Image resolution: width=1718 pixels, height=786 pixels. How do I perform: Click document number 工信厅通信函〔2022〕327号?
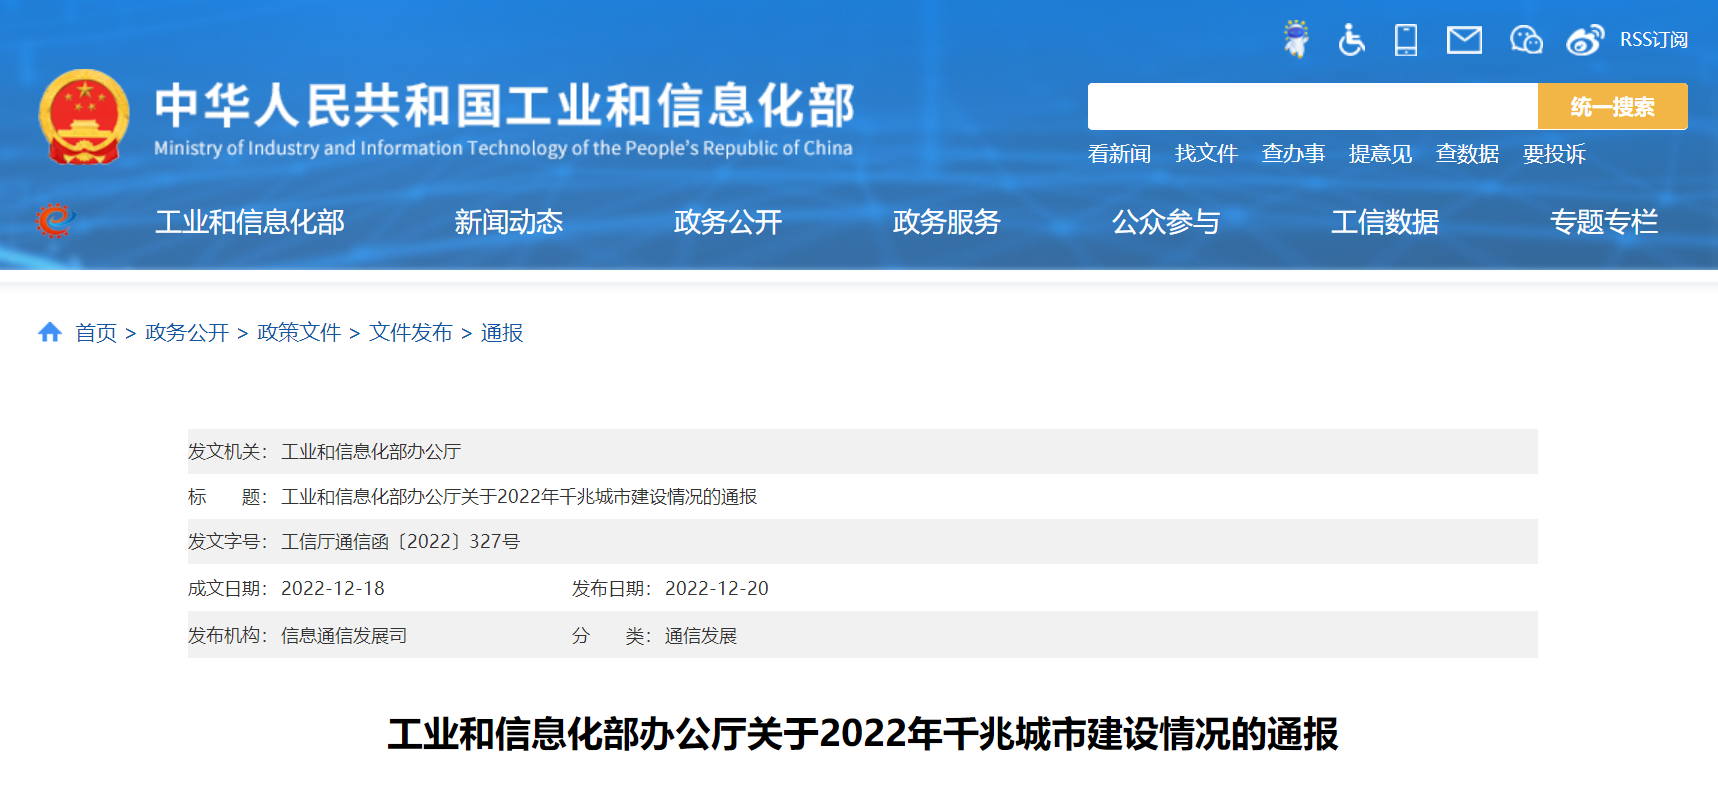(x=400, y=542)
